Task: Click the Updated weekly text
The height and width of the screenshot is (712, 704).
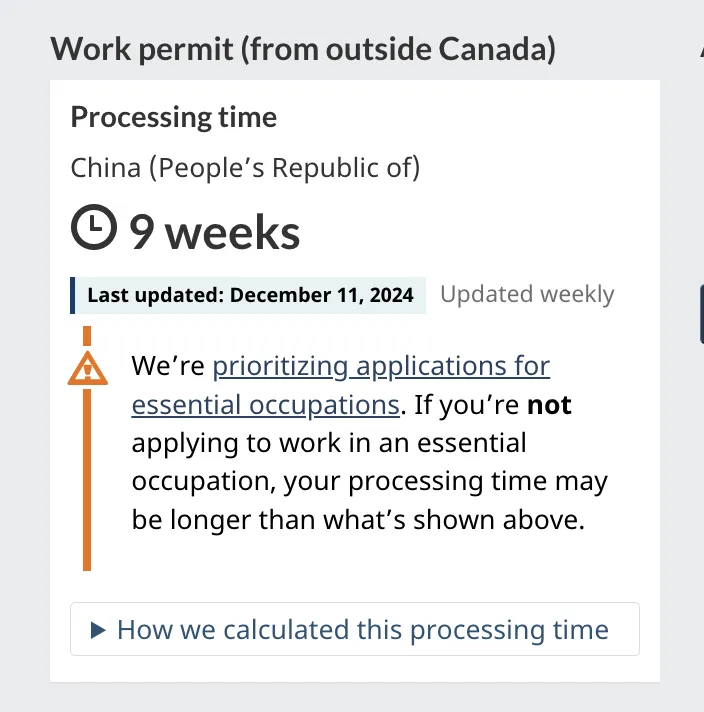Action: click(527, 294)
